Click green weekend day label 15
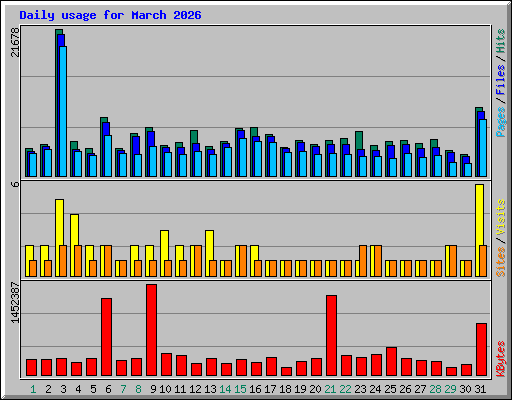The width and height of the screenshot is (512, 400). 240,389
